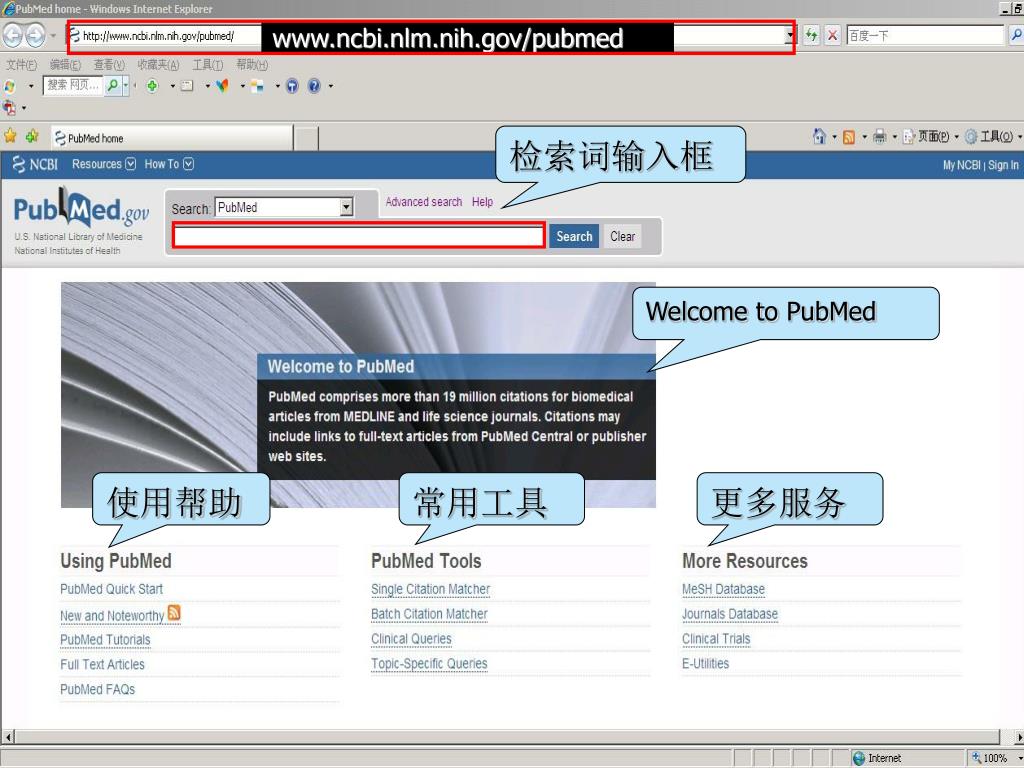Open the 工具(T) Tools menu
The image size is (1024, 768).
208,64
